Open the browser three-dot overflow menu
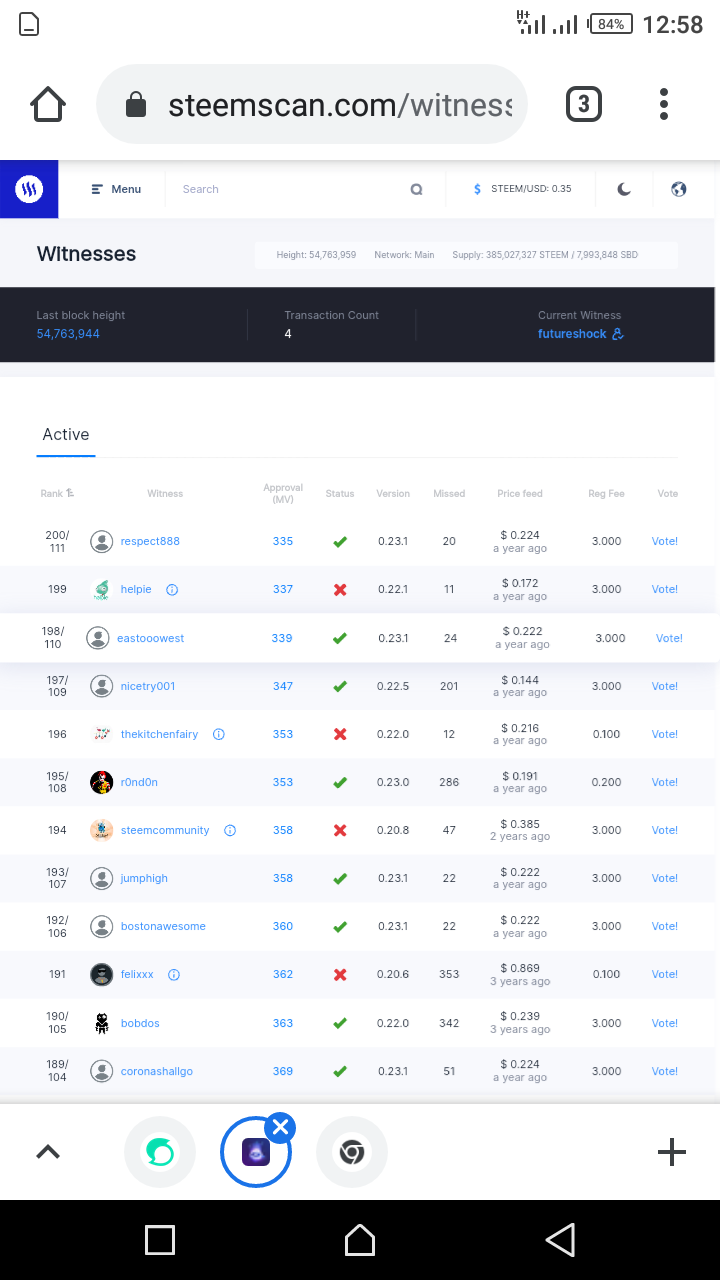The width and height of the screenshot is (720, 1280). pos(664,104)
